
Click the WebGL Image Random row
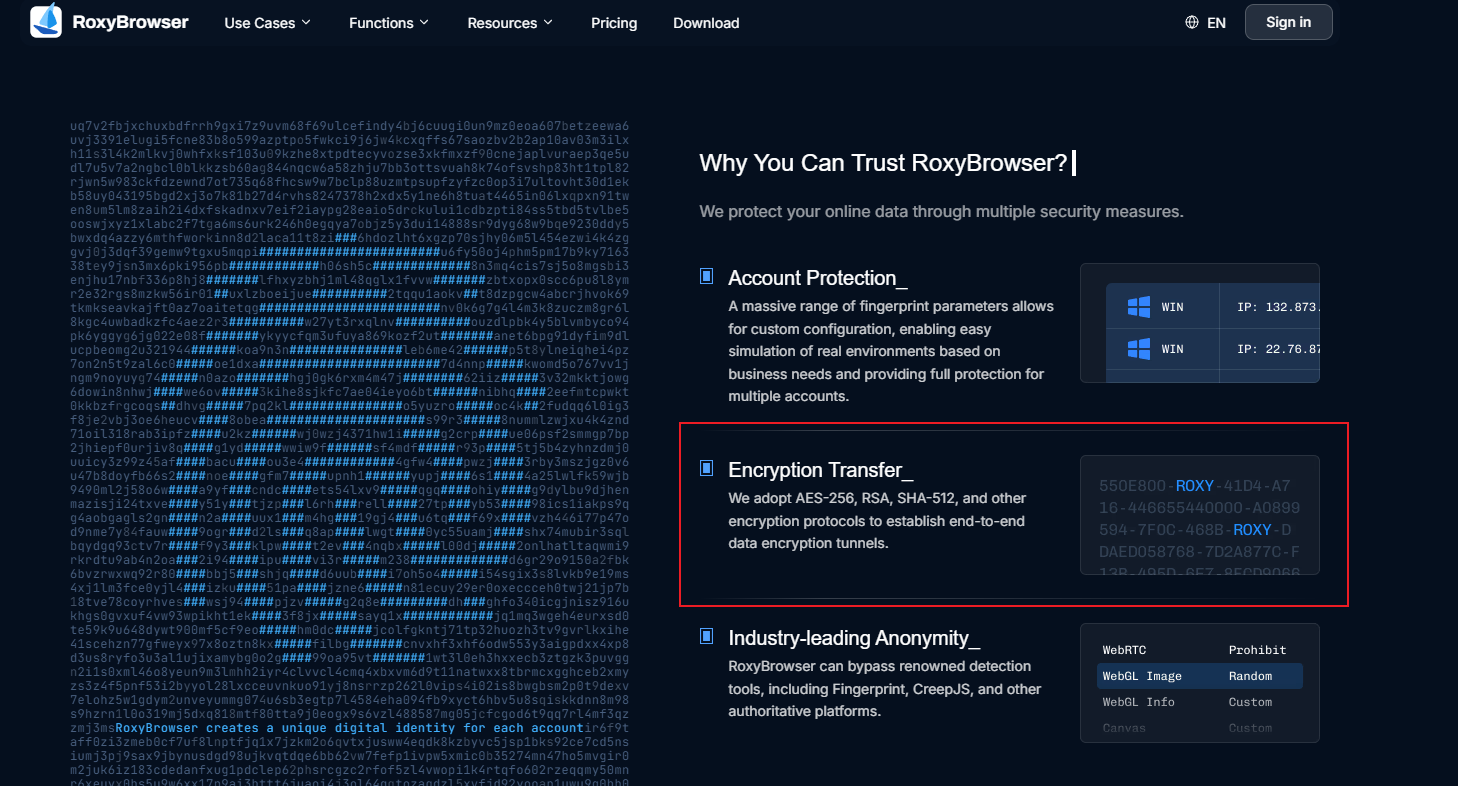[x=1199, y=676]
